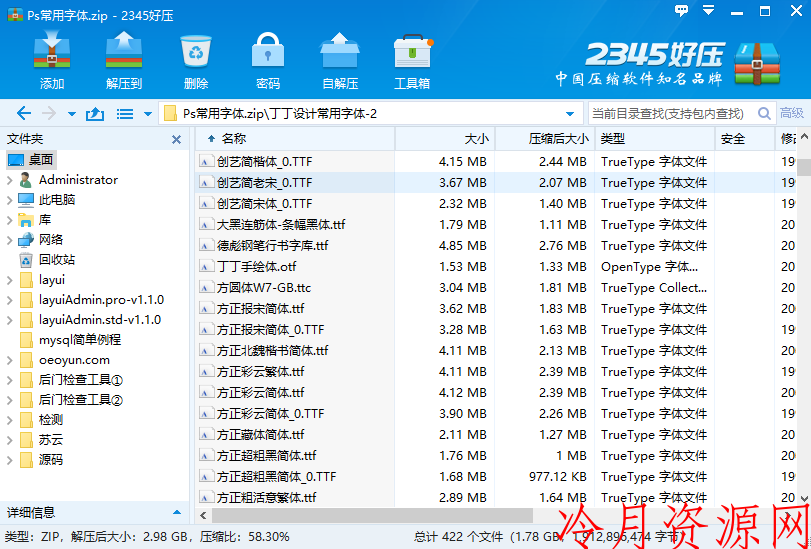Click the 库 library icon

coord(26,220)
